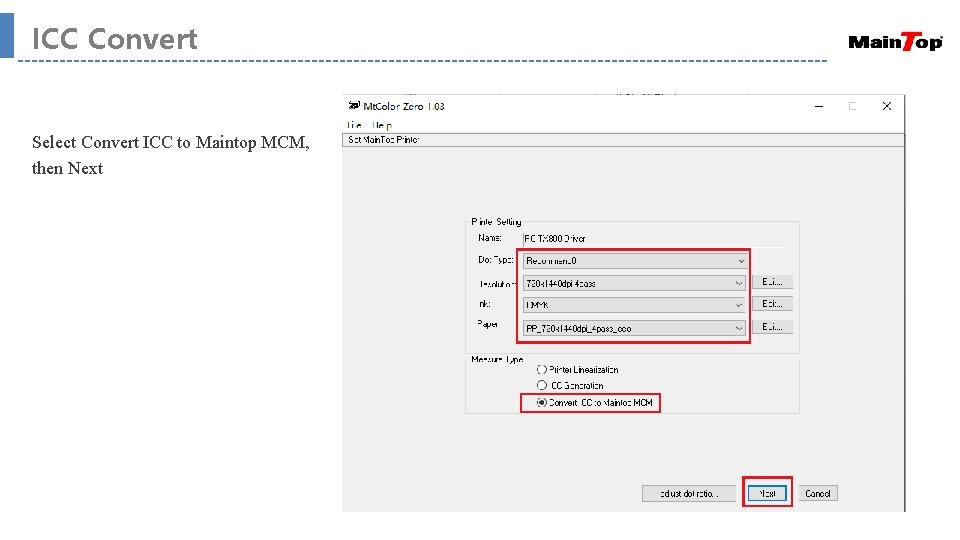Viewport: 960px width, 540px height.
Task: Expand the Resolution combo box
Action: (x=634, y=283)
